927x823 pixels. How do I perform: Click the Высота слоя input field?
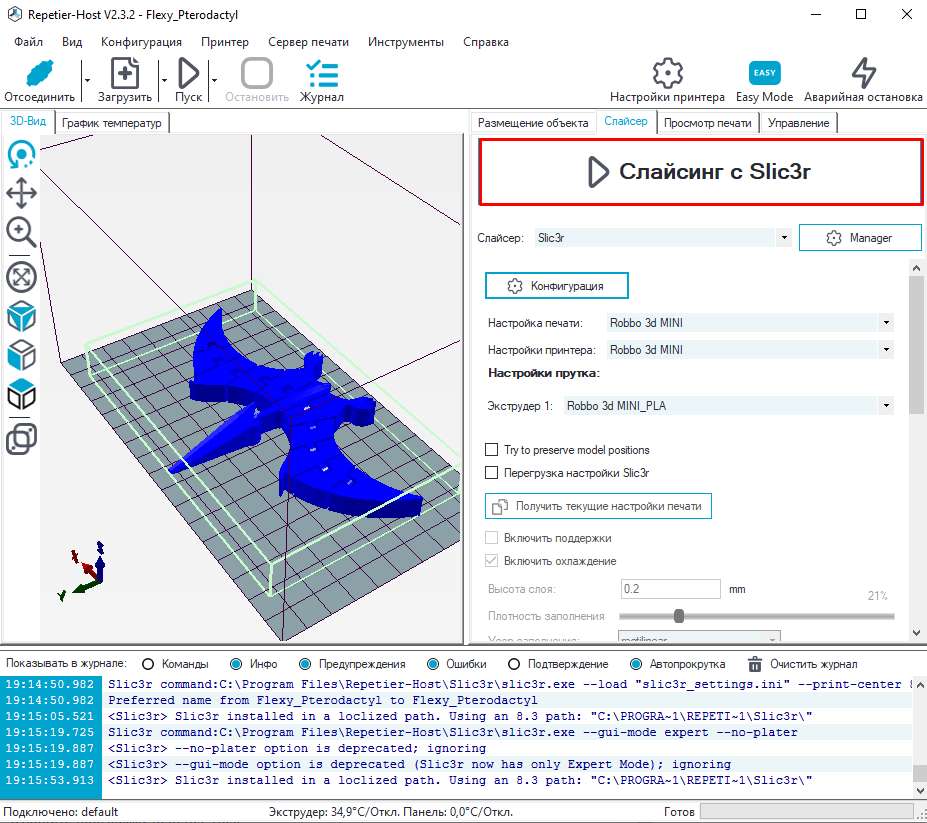click(x=670, y=589)
